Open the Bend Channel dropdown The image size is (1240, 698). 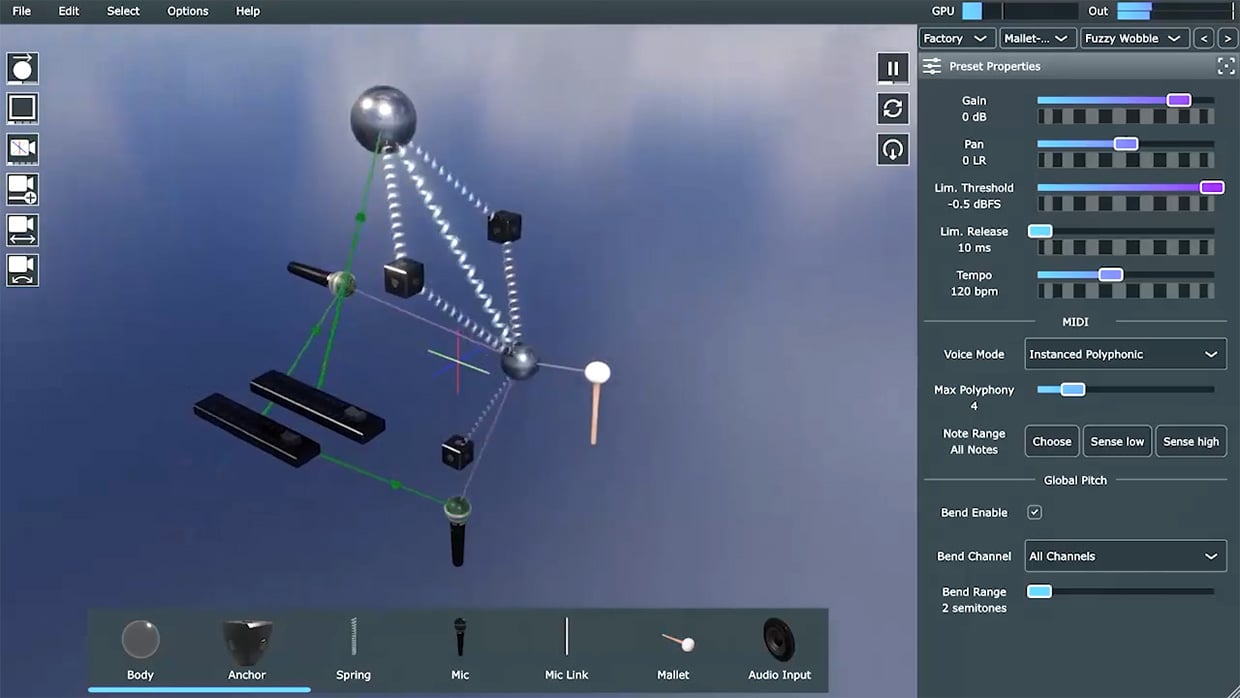point(1125,556)
